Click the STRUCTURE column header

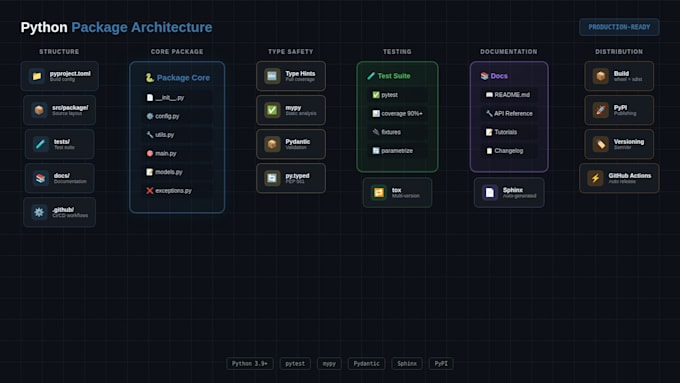pos(59,52)
